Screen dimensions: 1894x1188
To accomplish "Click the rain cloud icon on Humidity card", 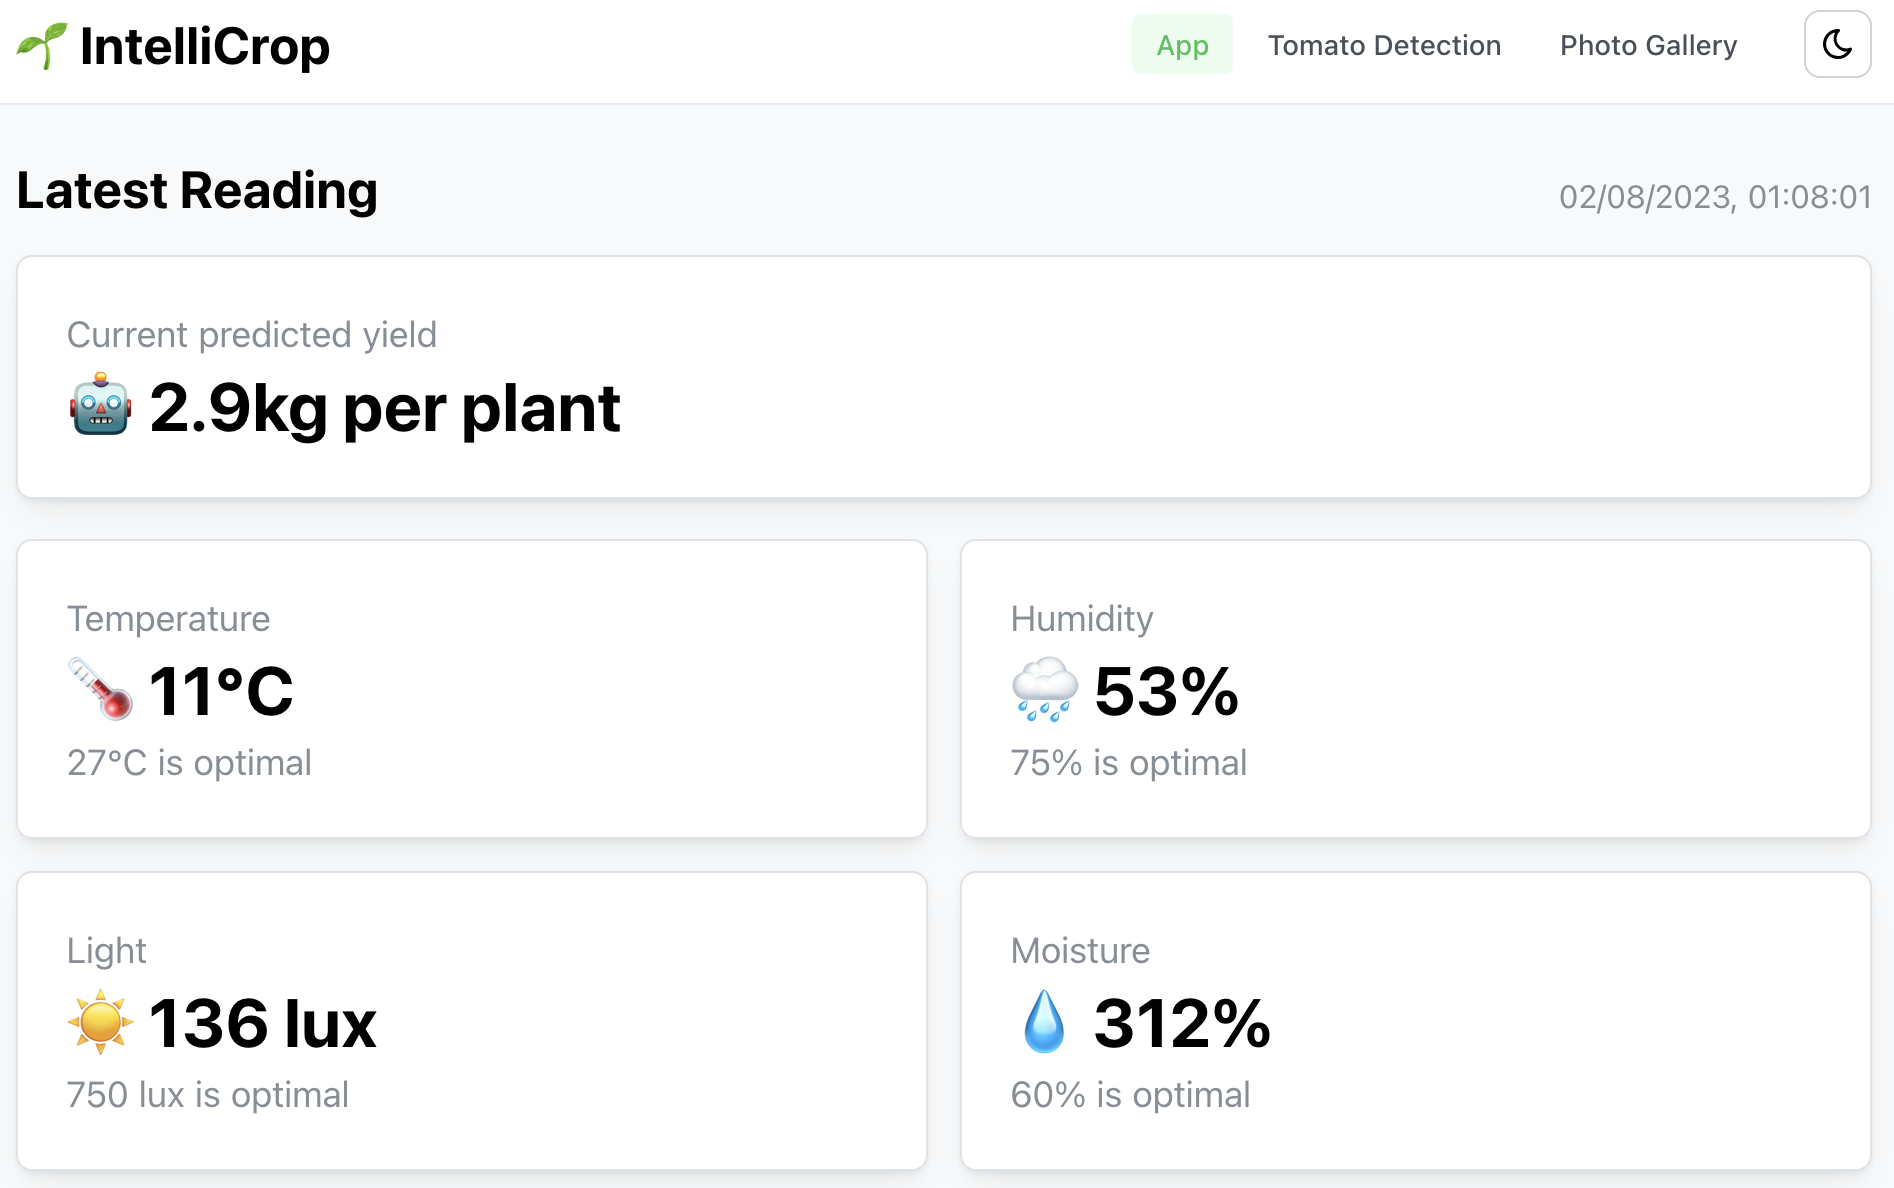I will 1042,689.
